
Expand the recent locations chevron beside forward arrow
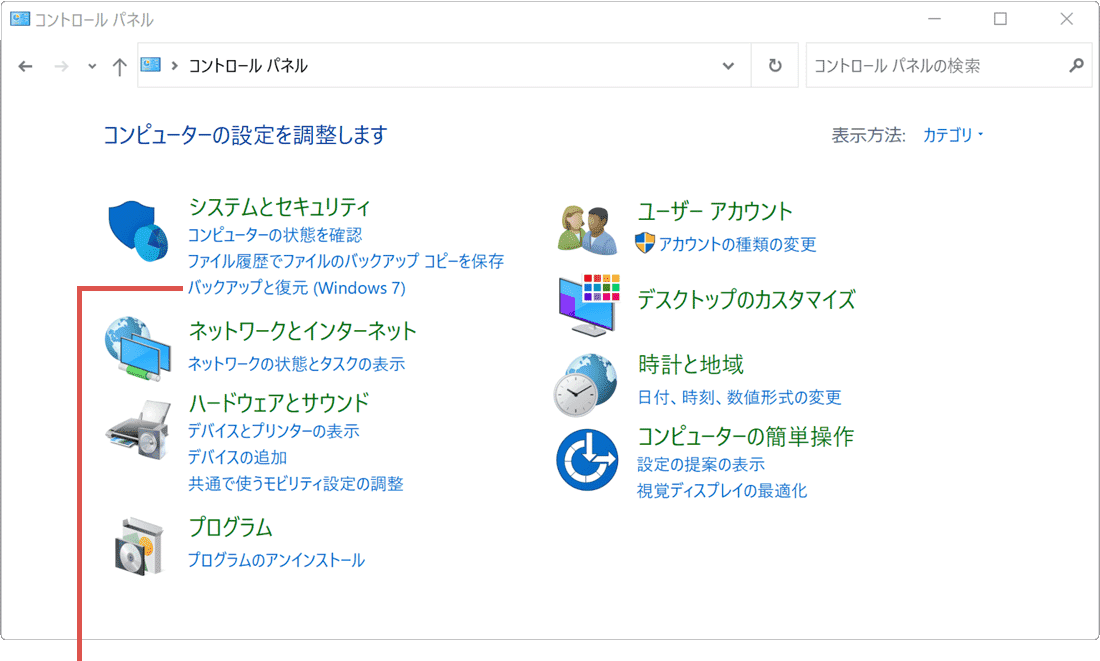(x=91, y=64)
